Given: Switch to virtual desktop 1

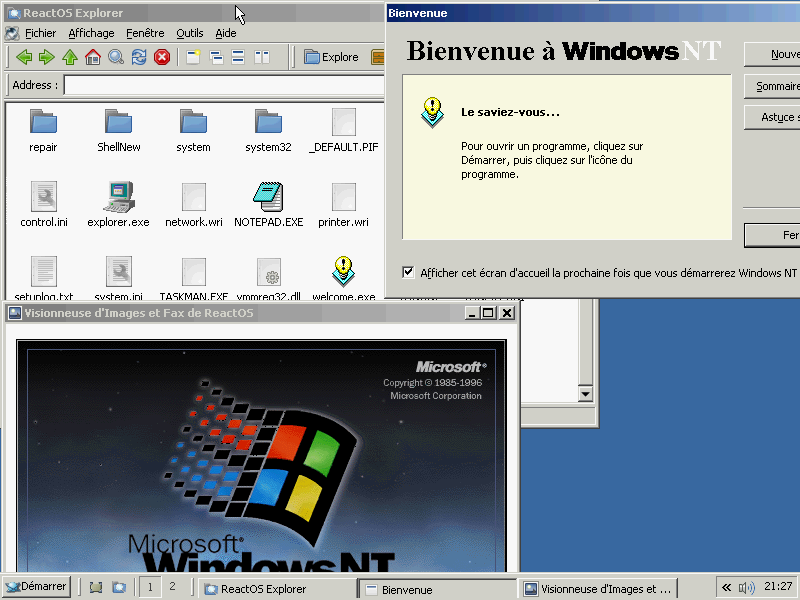Looking at the screenshot, I should point(150,587).
